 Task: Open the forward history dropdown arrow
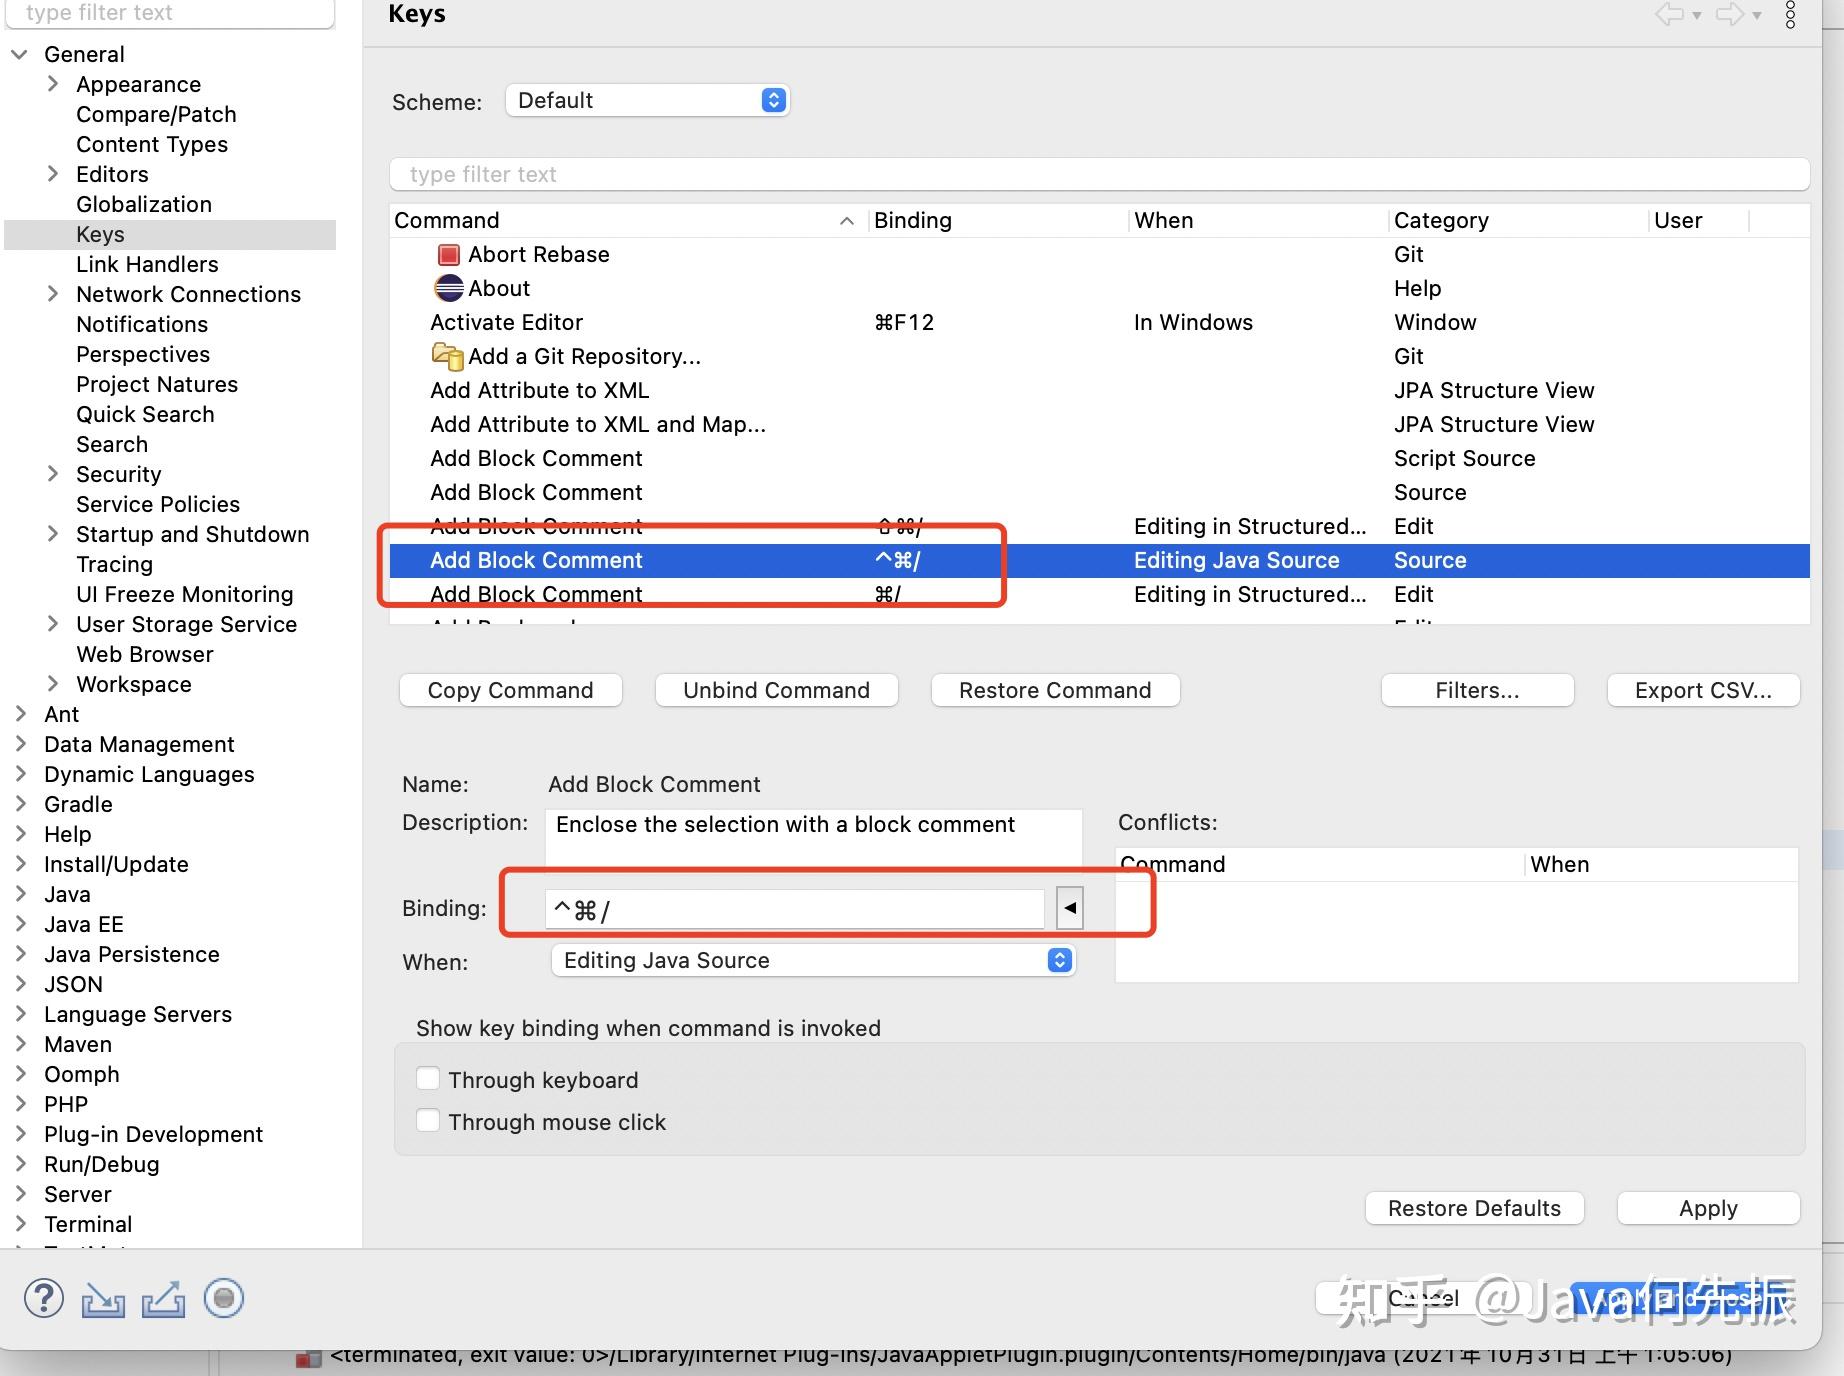click(1757, 16)
